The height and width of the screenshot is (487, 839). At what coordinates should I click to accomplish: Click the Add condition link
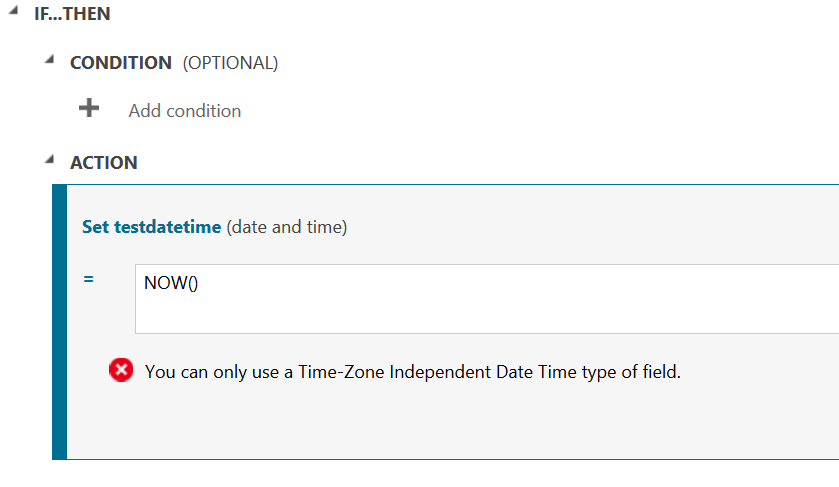tap(184, 111)
